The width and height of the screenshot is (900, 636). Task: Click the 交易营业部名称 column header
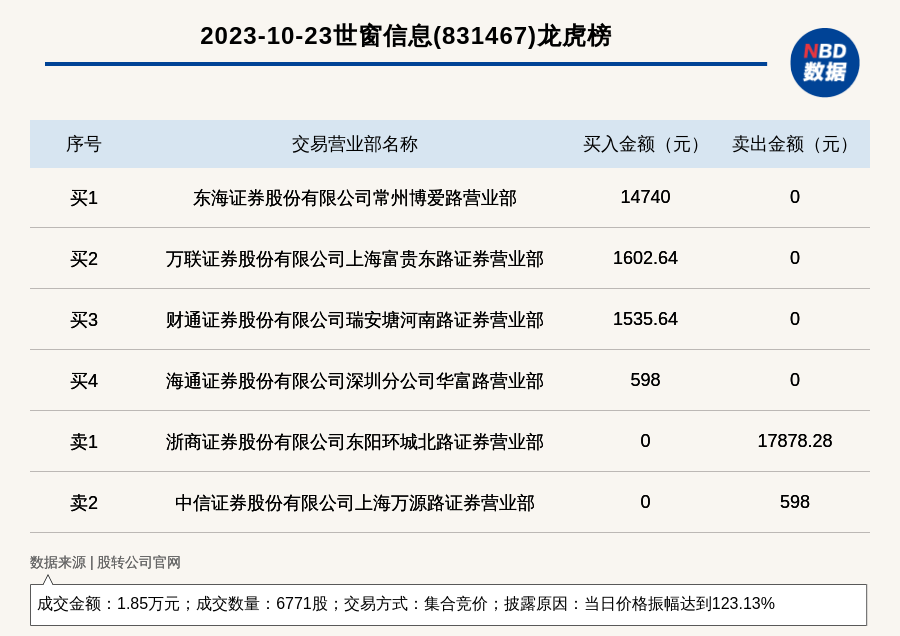click(x=355, y=144)
